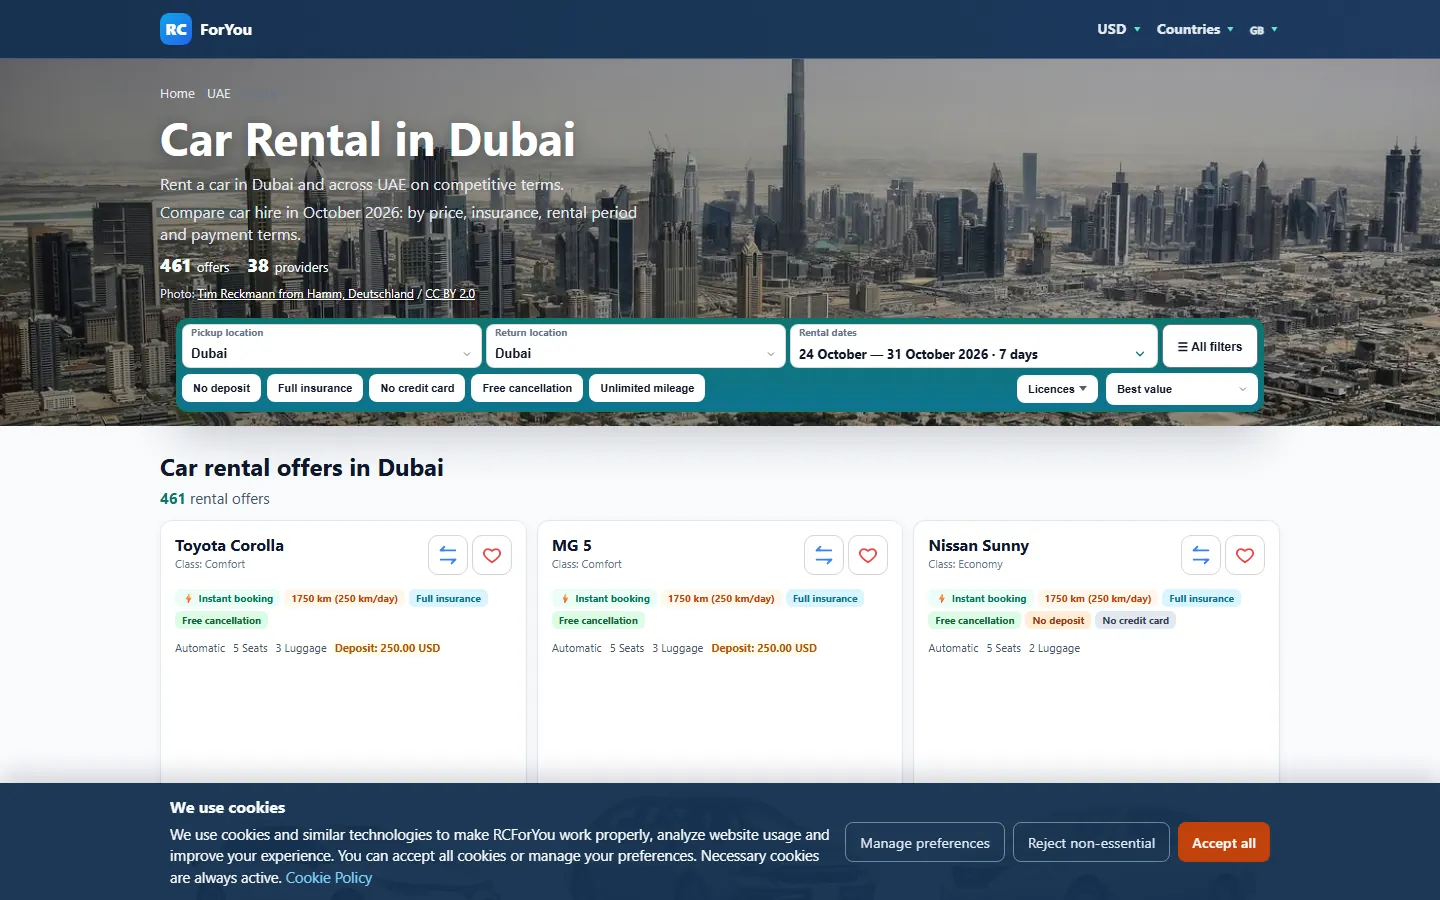Click the Nissan Sunny car title

click(978, 545)
